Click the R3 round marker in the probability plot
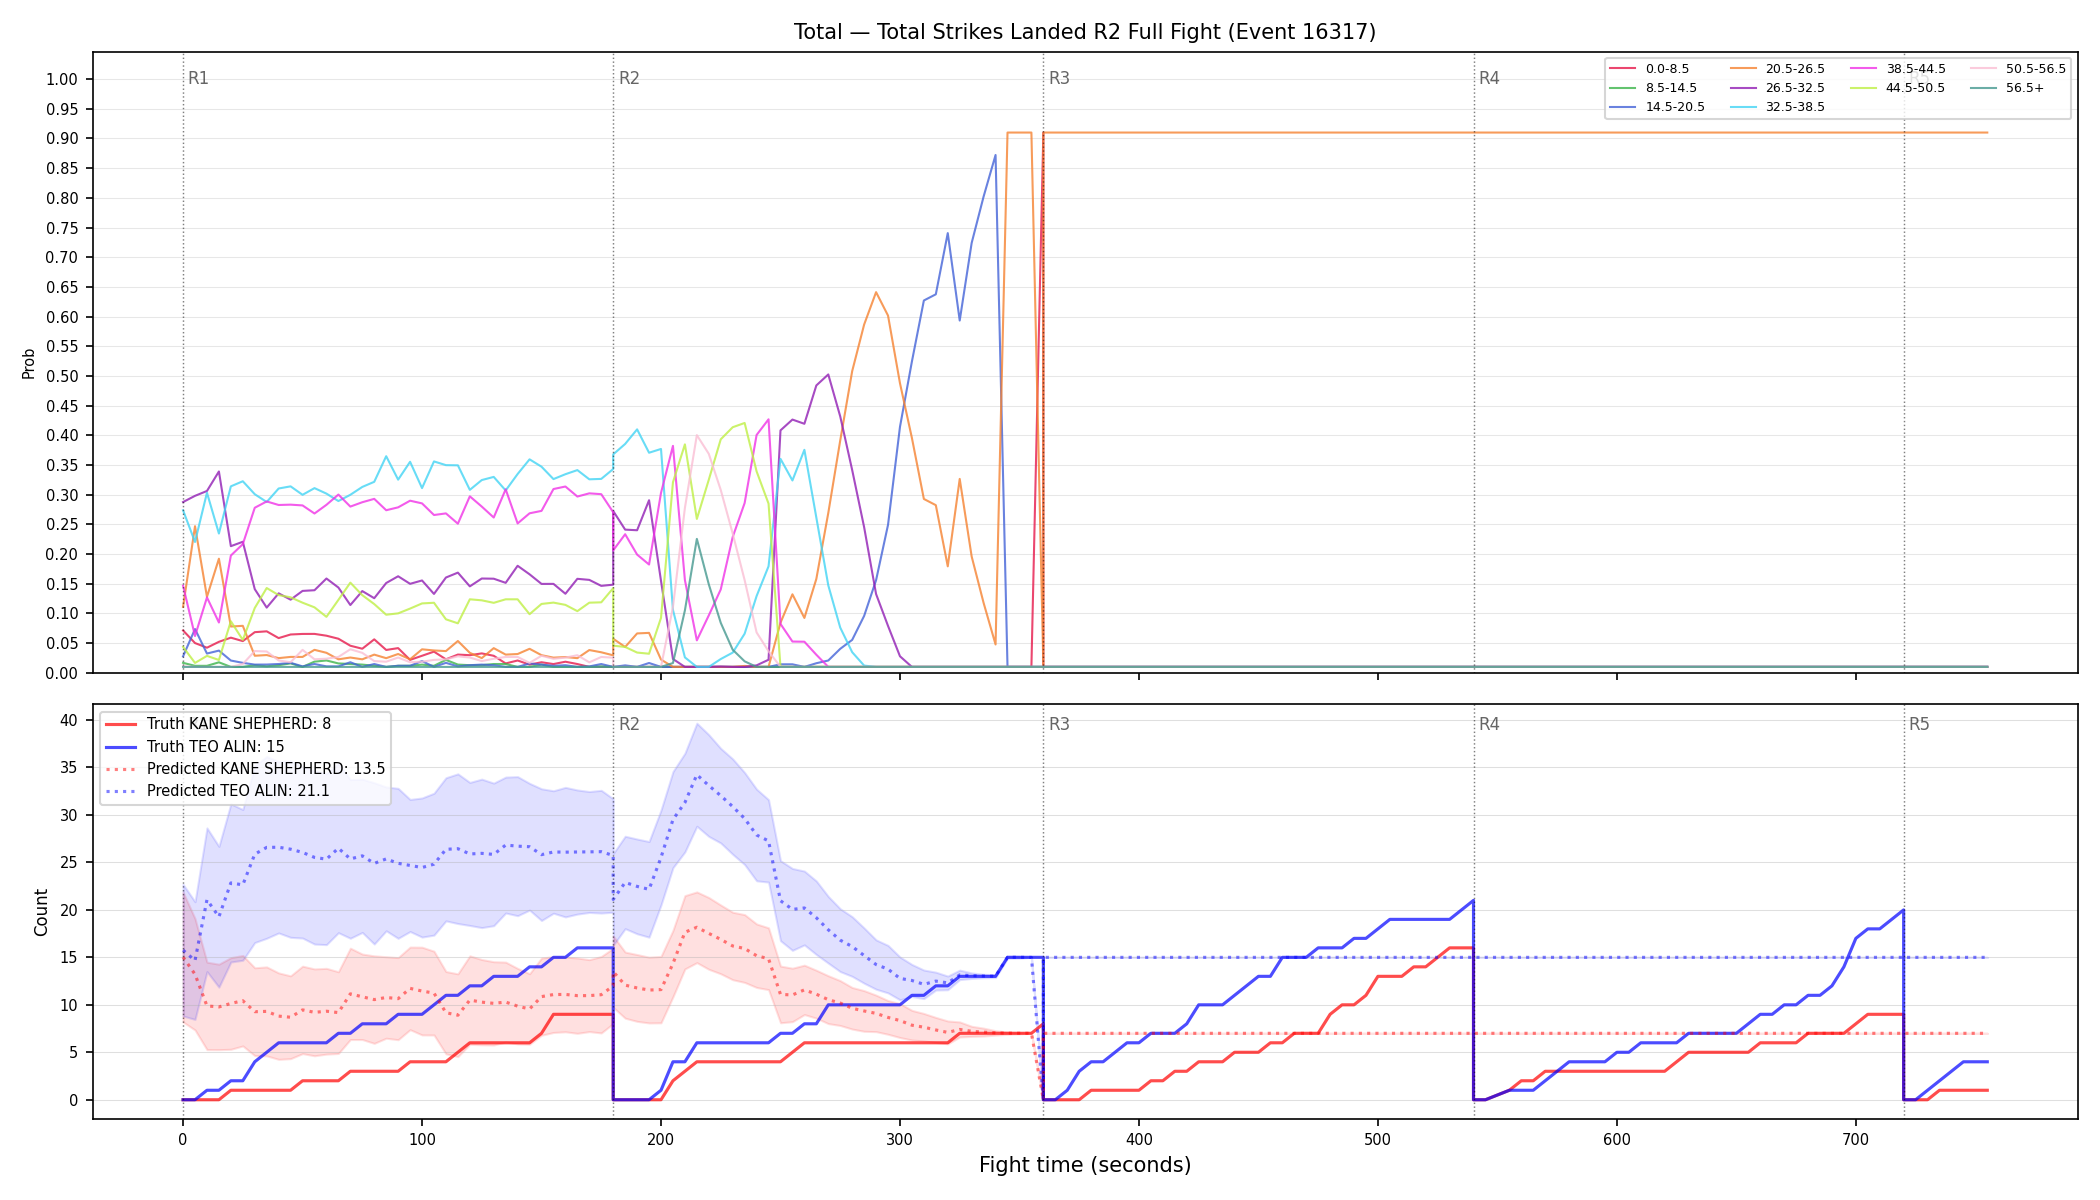The height and width of the screenshot is (1200, 2100). (1059, 78)
